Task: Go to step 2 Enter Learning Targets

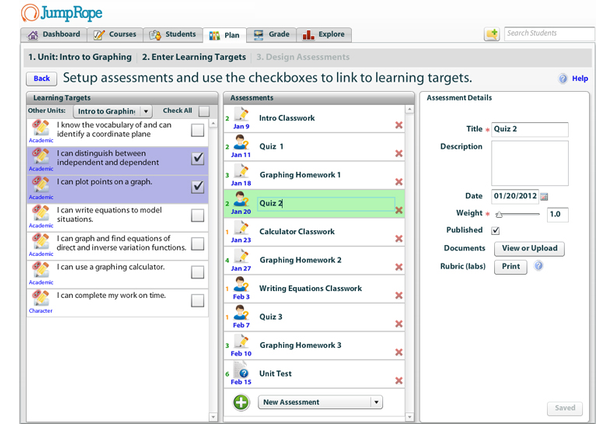Action: [194, 57]
